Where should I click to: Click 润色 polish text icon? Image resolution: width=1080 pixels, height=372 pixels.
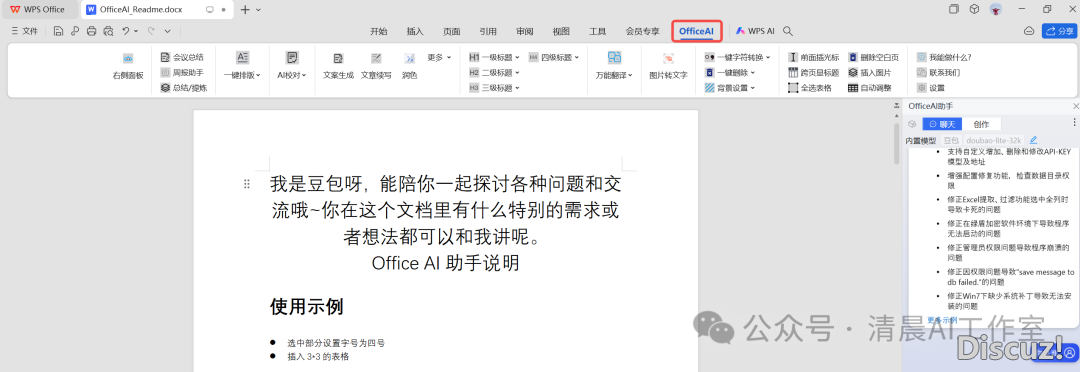click(409, 59)
